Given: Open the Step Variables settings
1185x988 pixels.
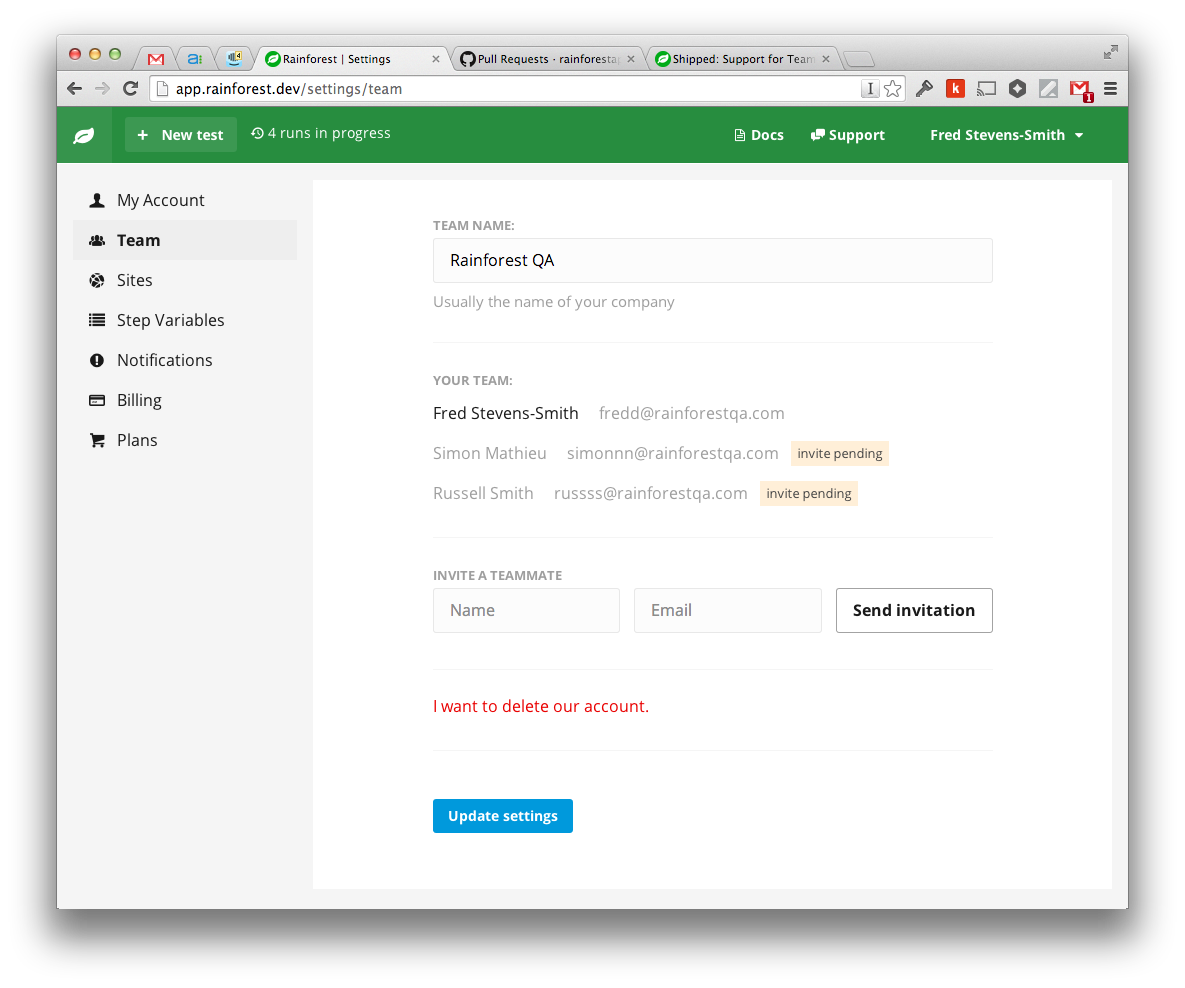Looking at the screenshot, I should (x=185, y=321).
